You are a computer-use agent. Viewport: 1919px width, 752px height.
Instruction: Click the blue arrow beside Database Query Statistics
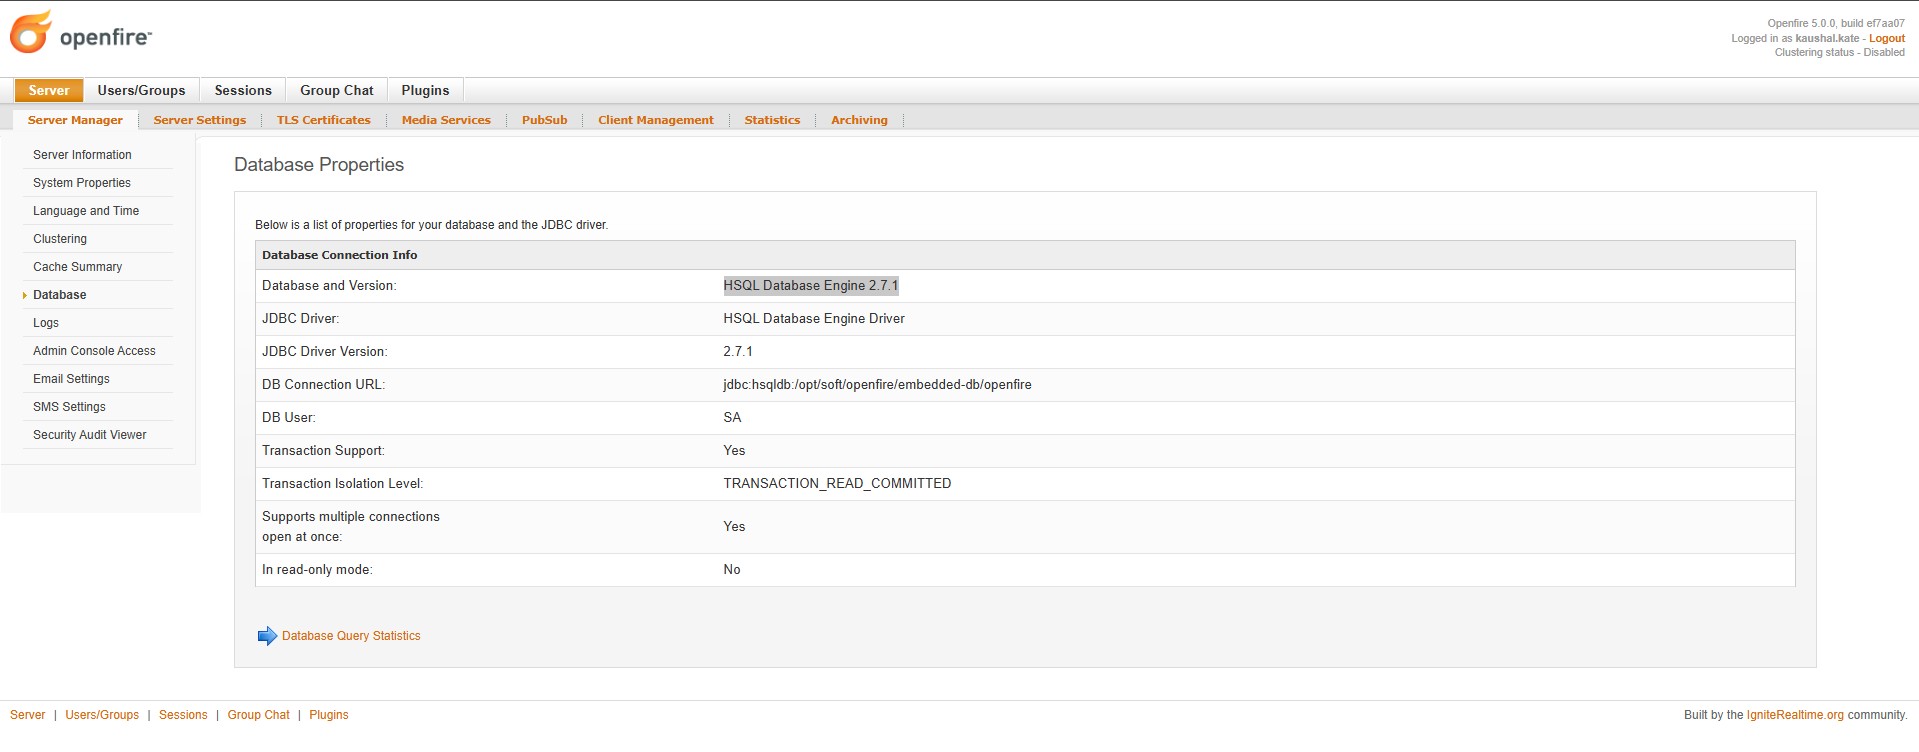[267, 636]
